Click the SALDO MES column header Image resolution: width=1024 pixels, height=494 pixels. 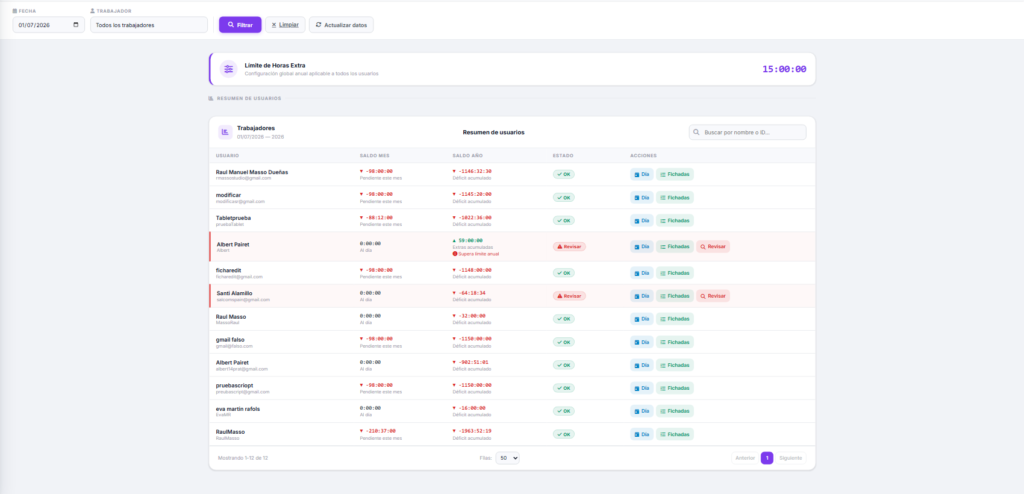pyautogui.click(x=374, y=156)
